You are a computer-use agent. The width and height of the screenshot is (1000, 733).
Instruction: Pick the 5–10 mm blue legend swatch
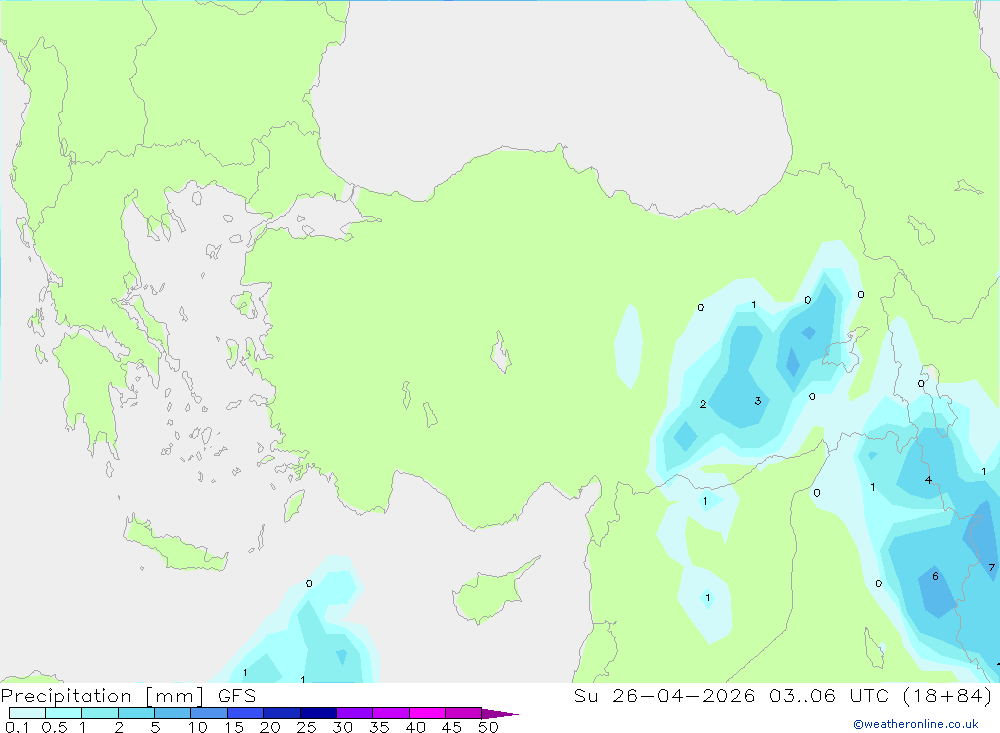click(x=173, y=713)
